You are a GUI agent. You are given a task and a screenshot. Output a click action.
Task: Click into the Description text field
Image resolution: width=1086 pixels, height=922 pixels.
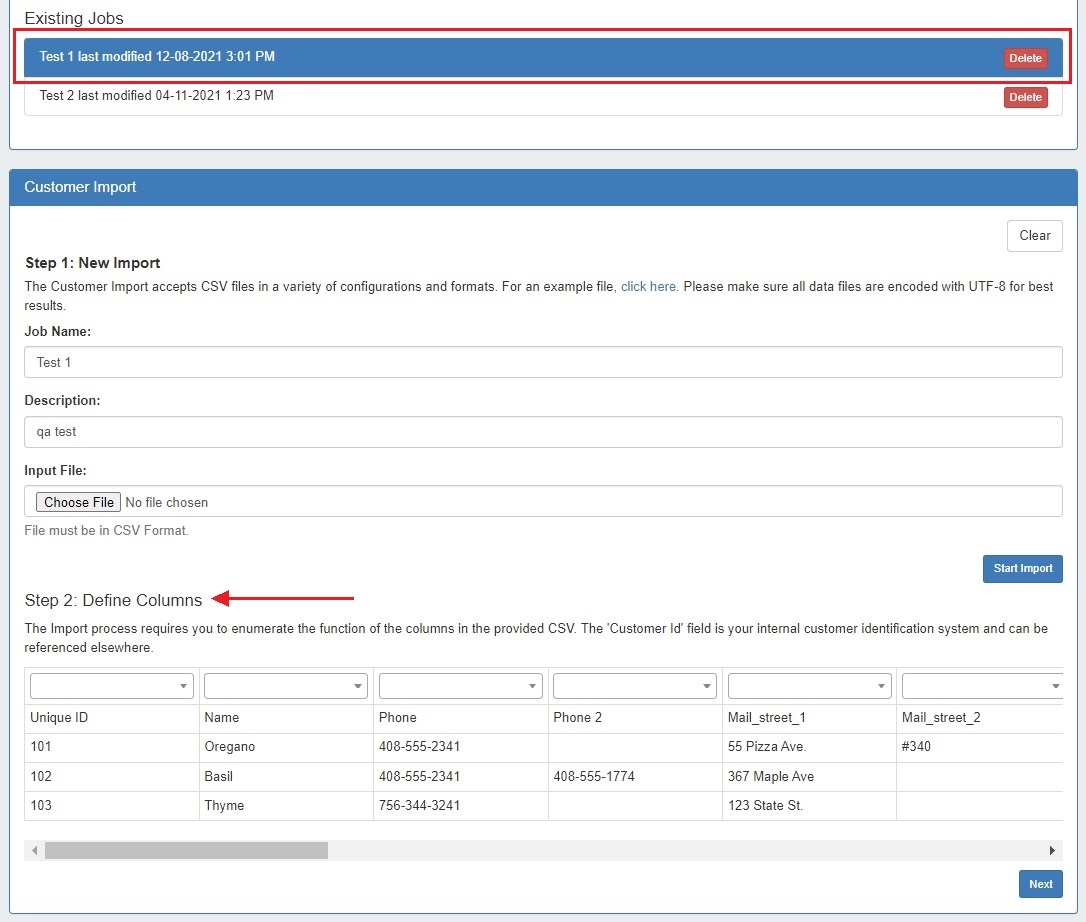click(543, 432)
